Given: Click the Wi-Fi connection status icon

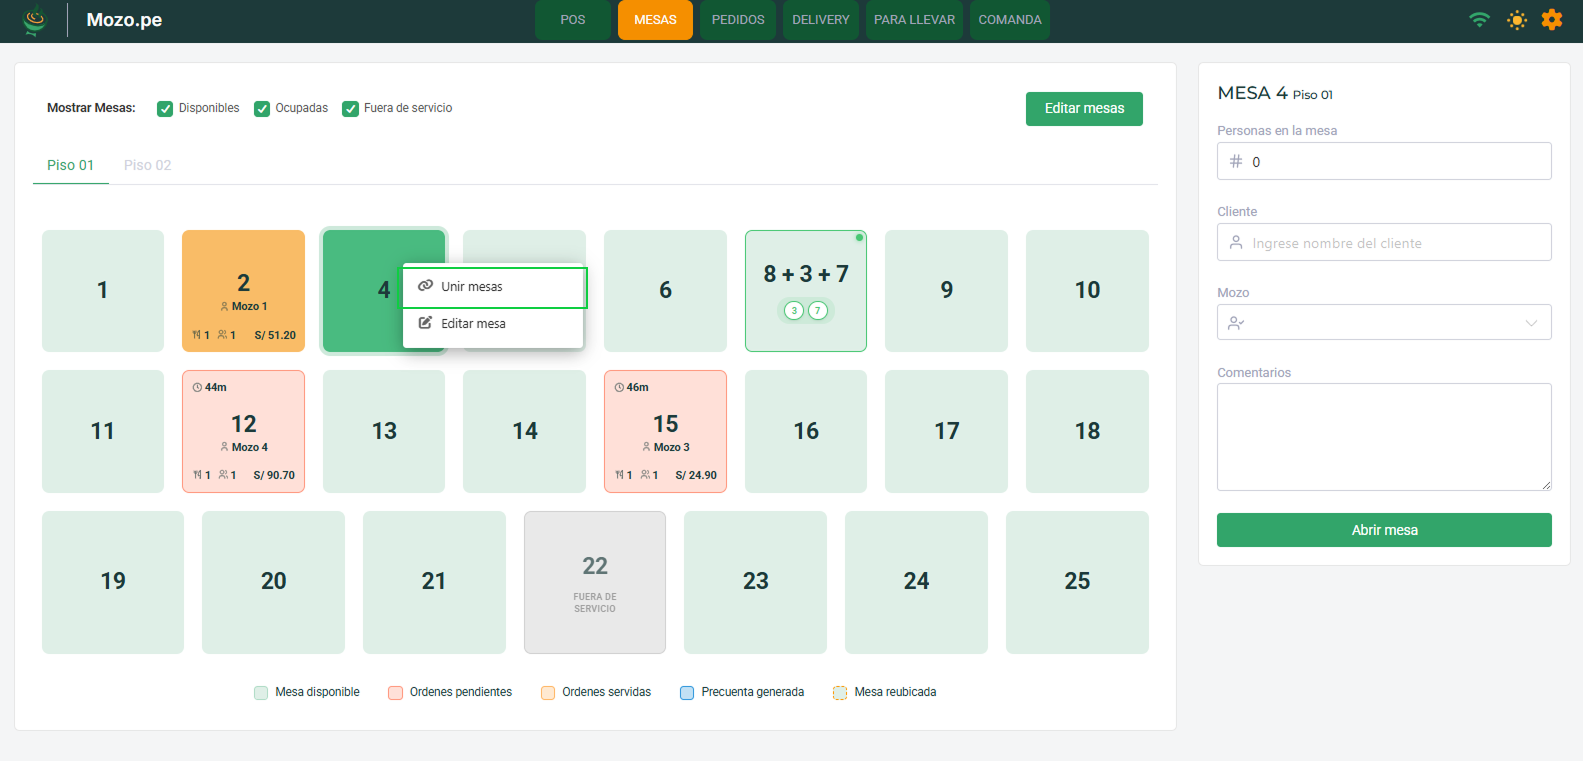Looking at the screenshot, I should [1479, 20].
